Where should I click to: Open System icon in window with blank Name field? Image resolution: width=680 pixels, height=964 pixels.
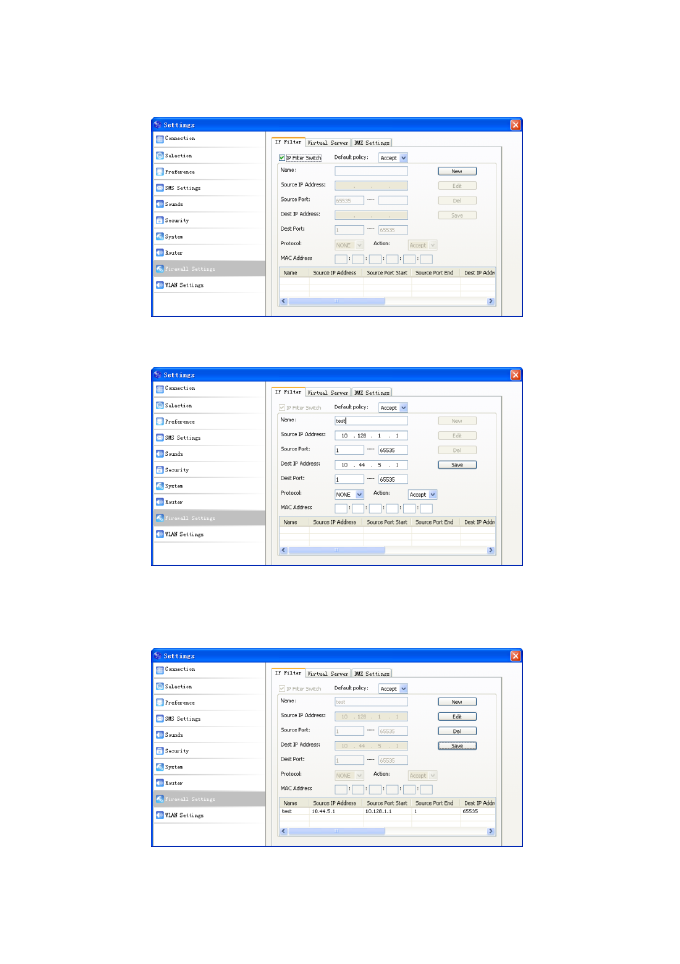click(x=160, y=236)
